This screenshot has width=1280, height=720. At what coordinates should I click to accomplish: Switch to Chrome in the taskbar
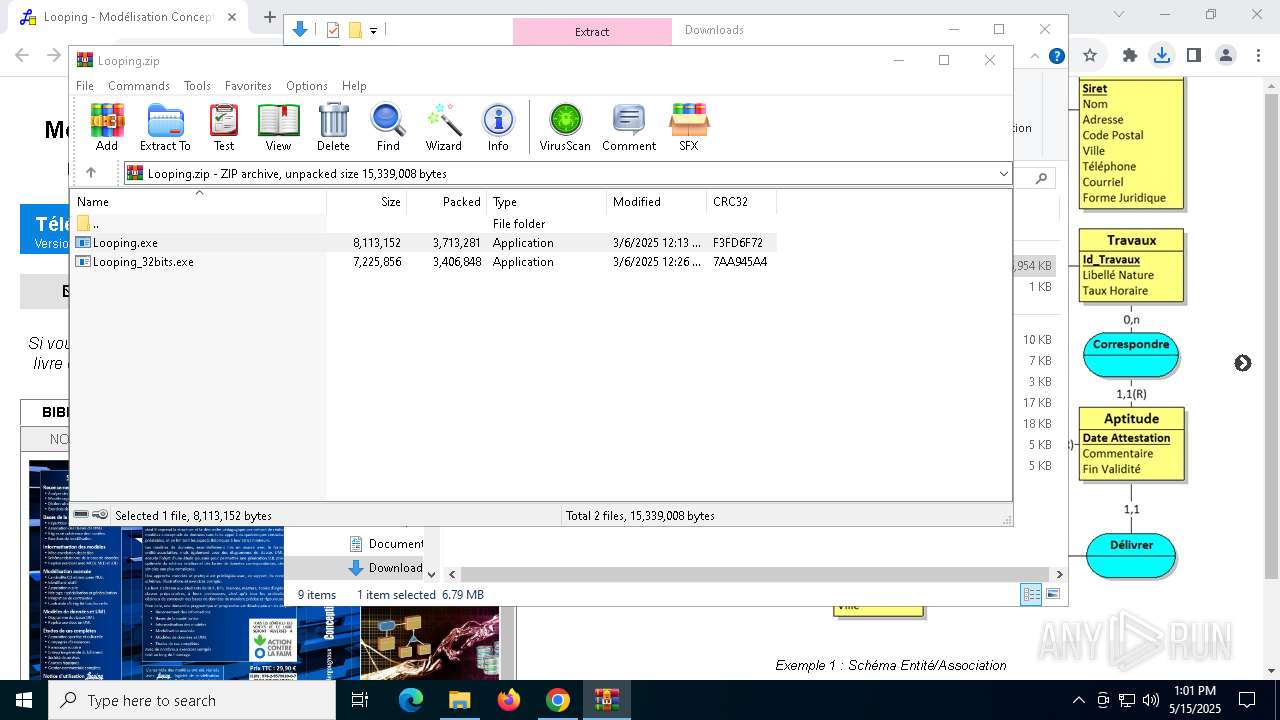click(557, 700)
